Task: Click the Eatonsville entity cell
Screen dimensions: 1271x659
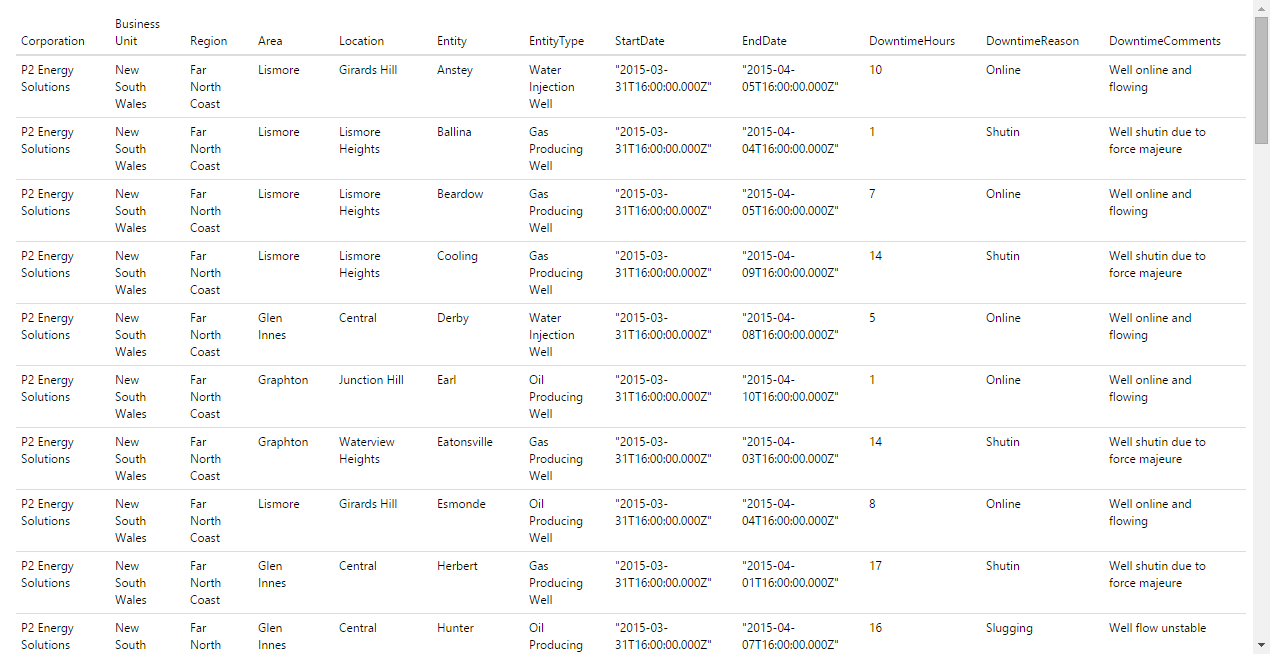Action: click(465, 442)
